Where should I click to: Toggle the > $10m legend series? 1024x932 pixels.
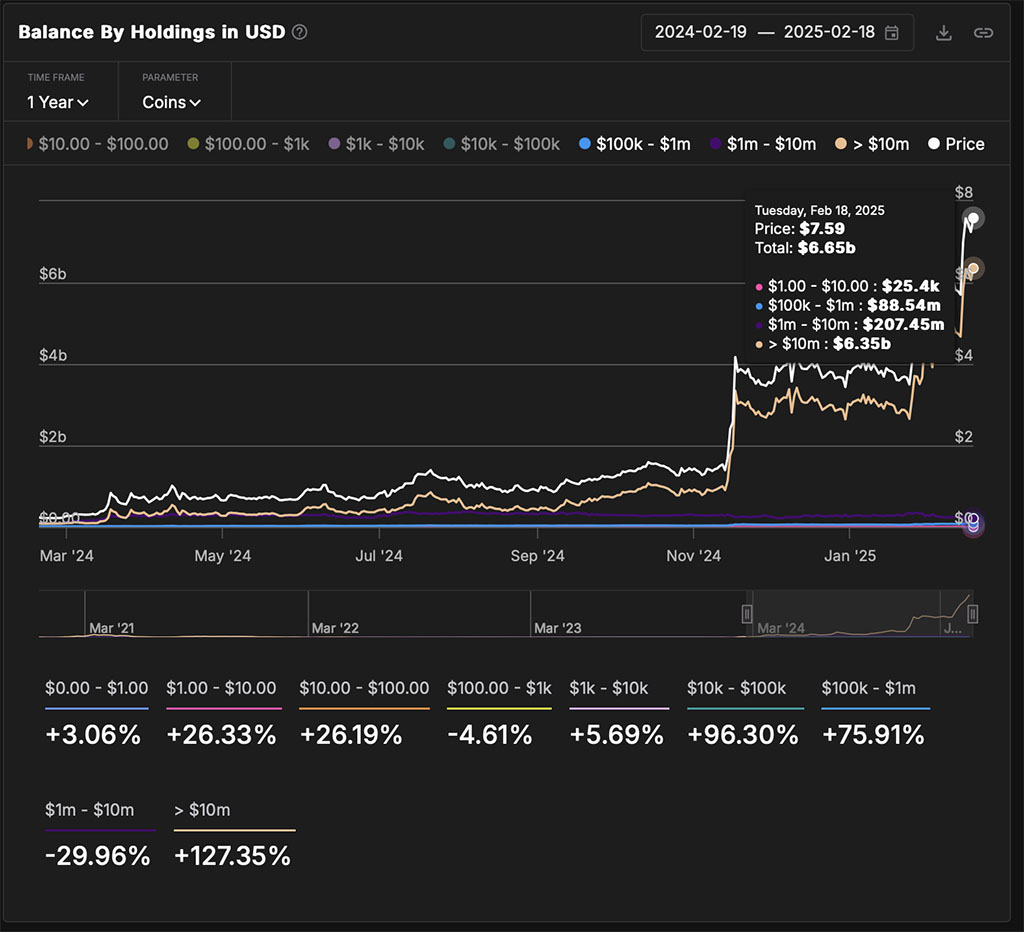872,144
